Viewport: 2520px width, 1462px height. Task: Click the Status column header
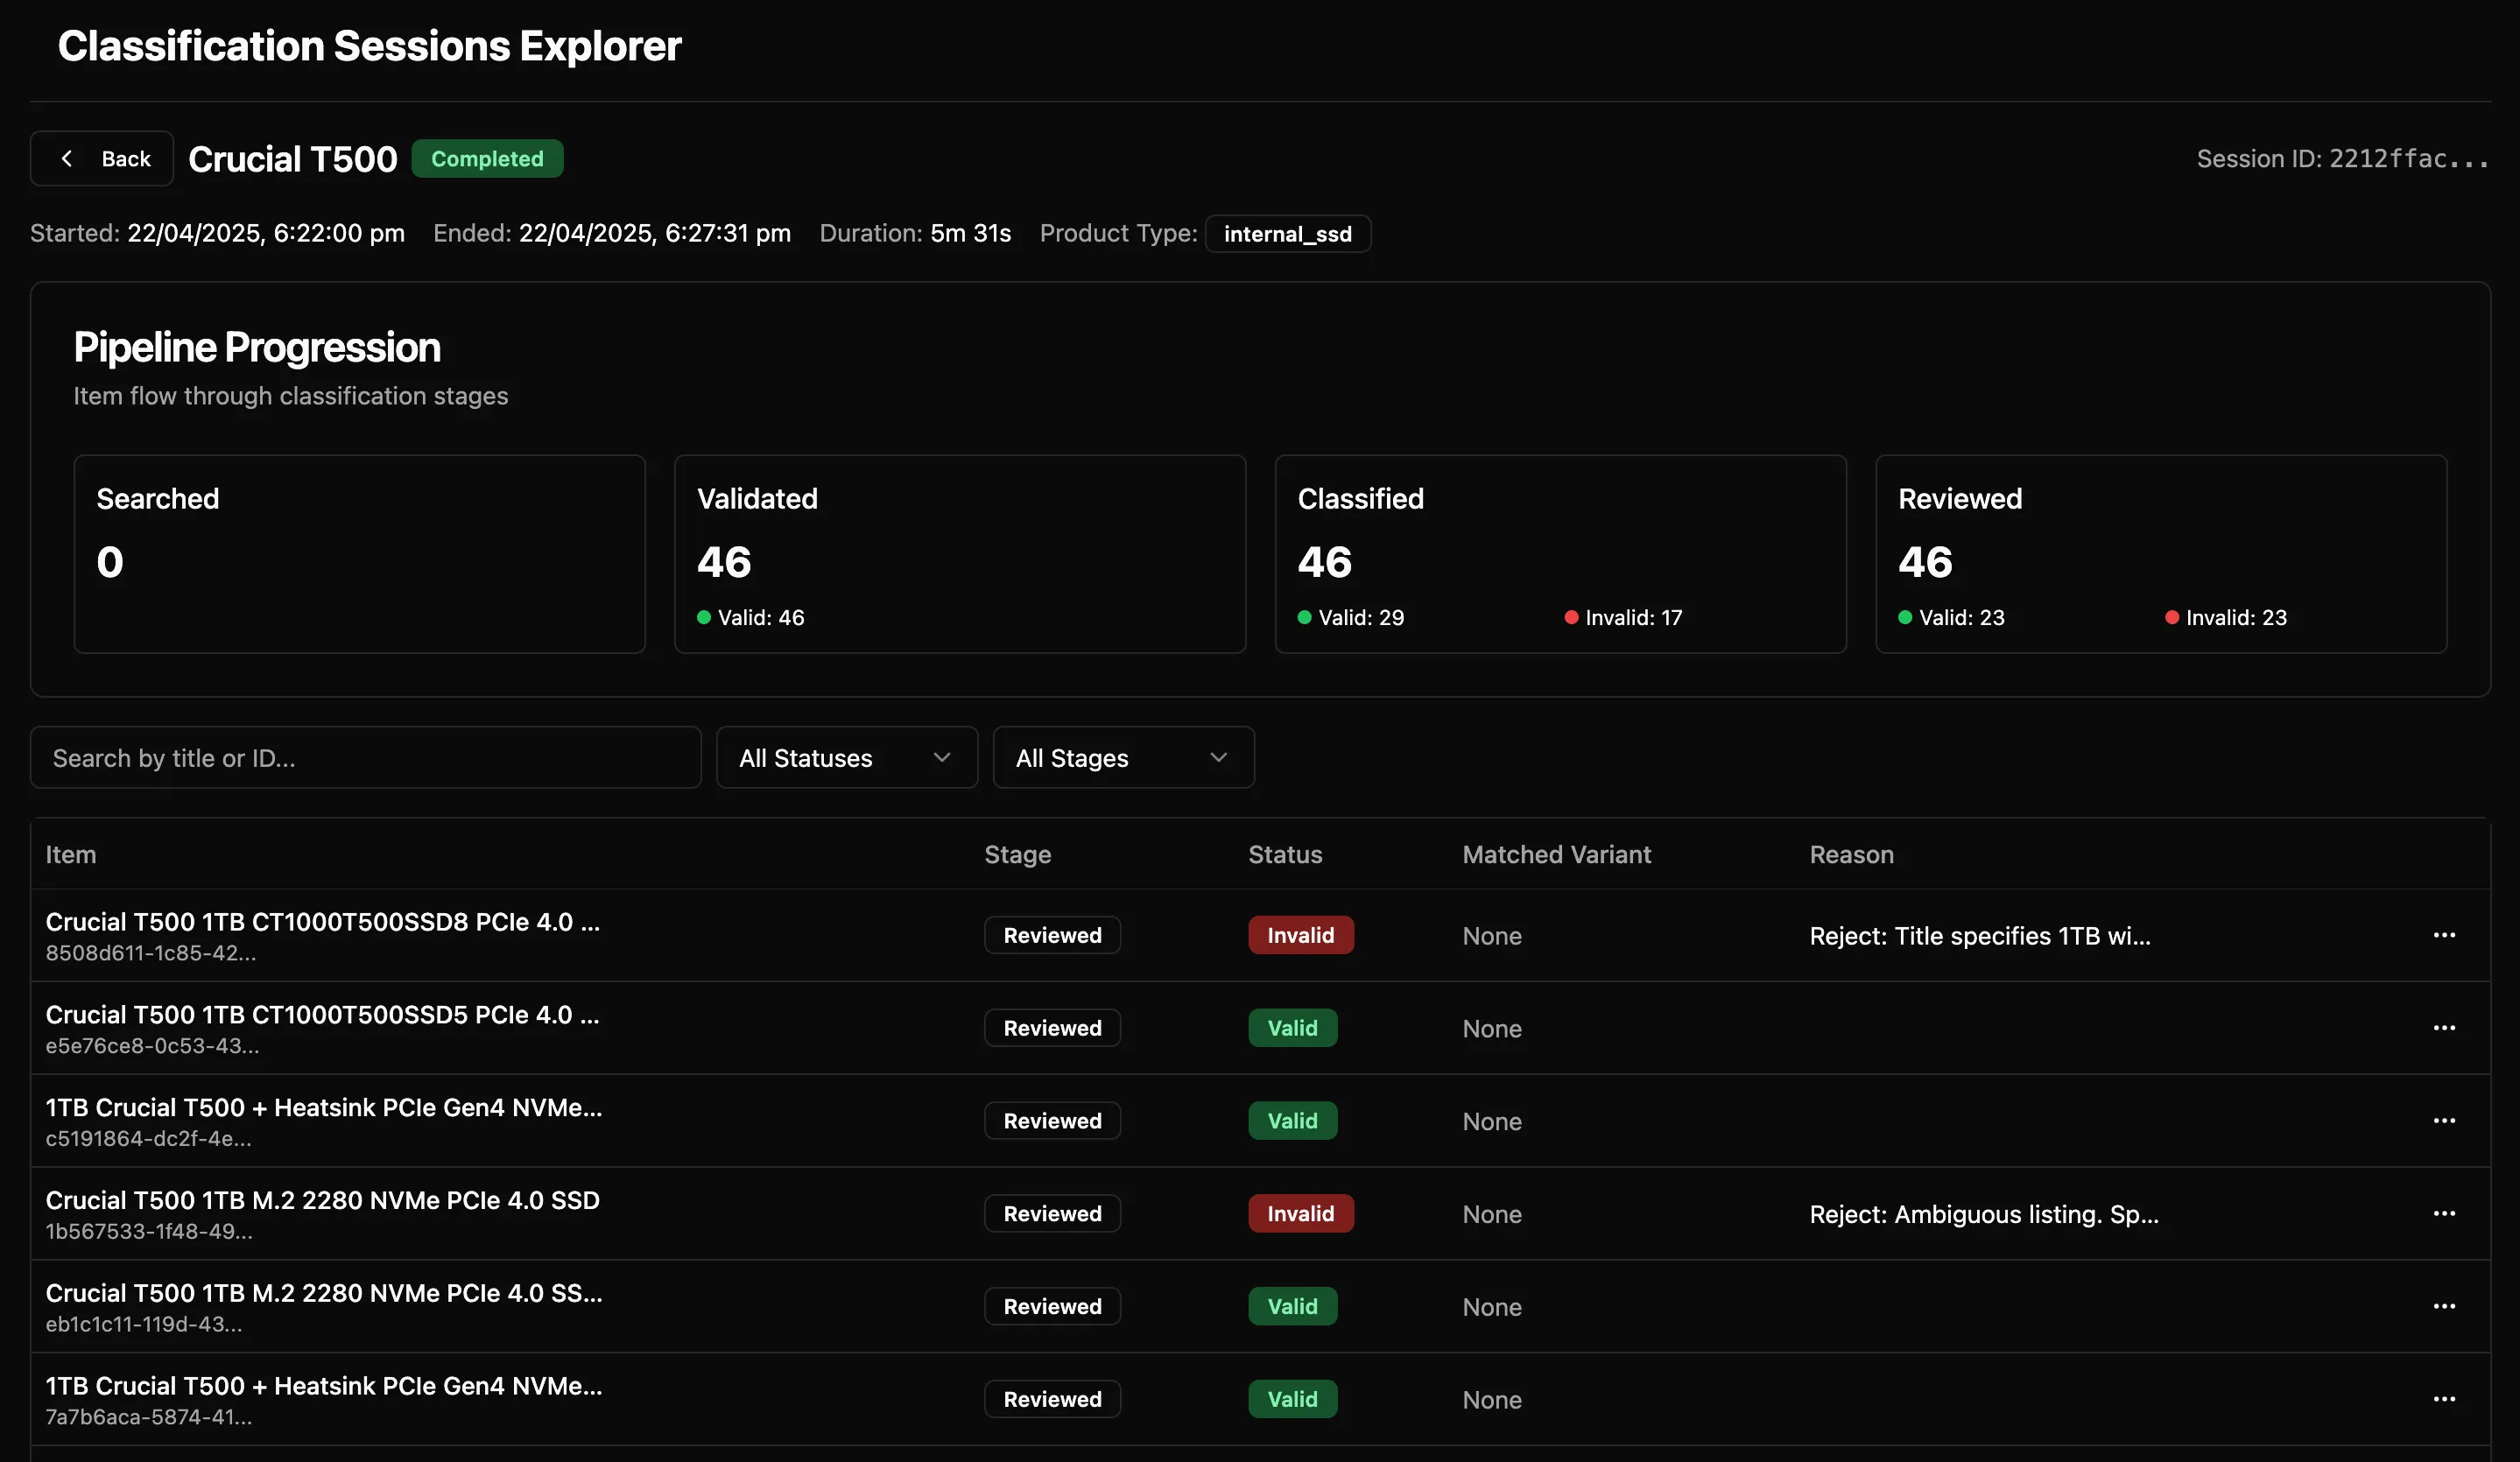click(1284, 855)
